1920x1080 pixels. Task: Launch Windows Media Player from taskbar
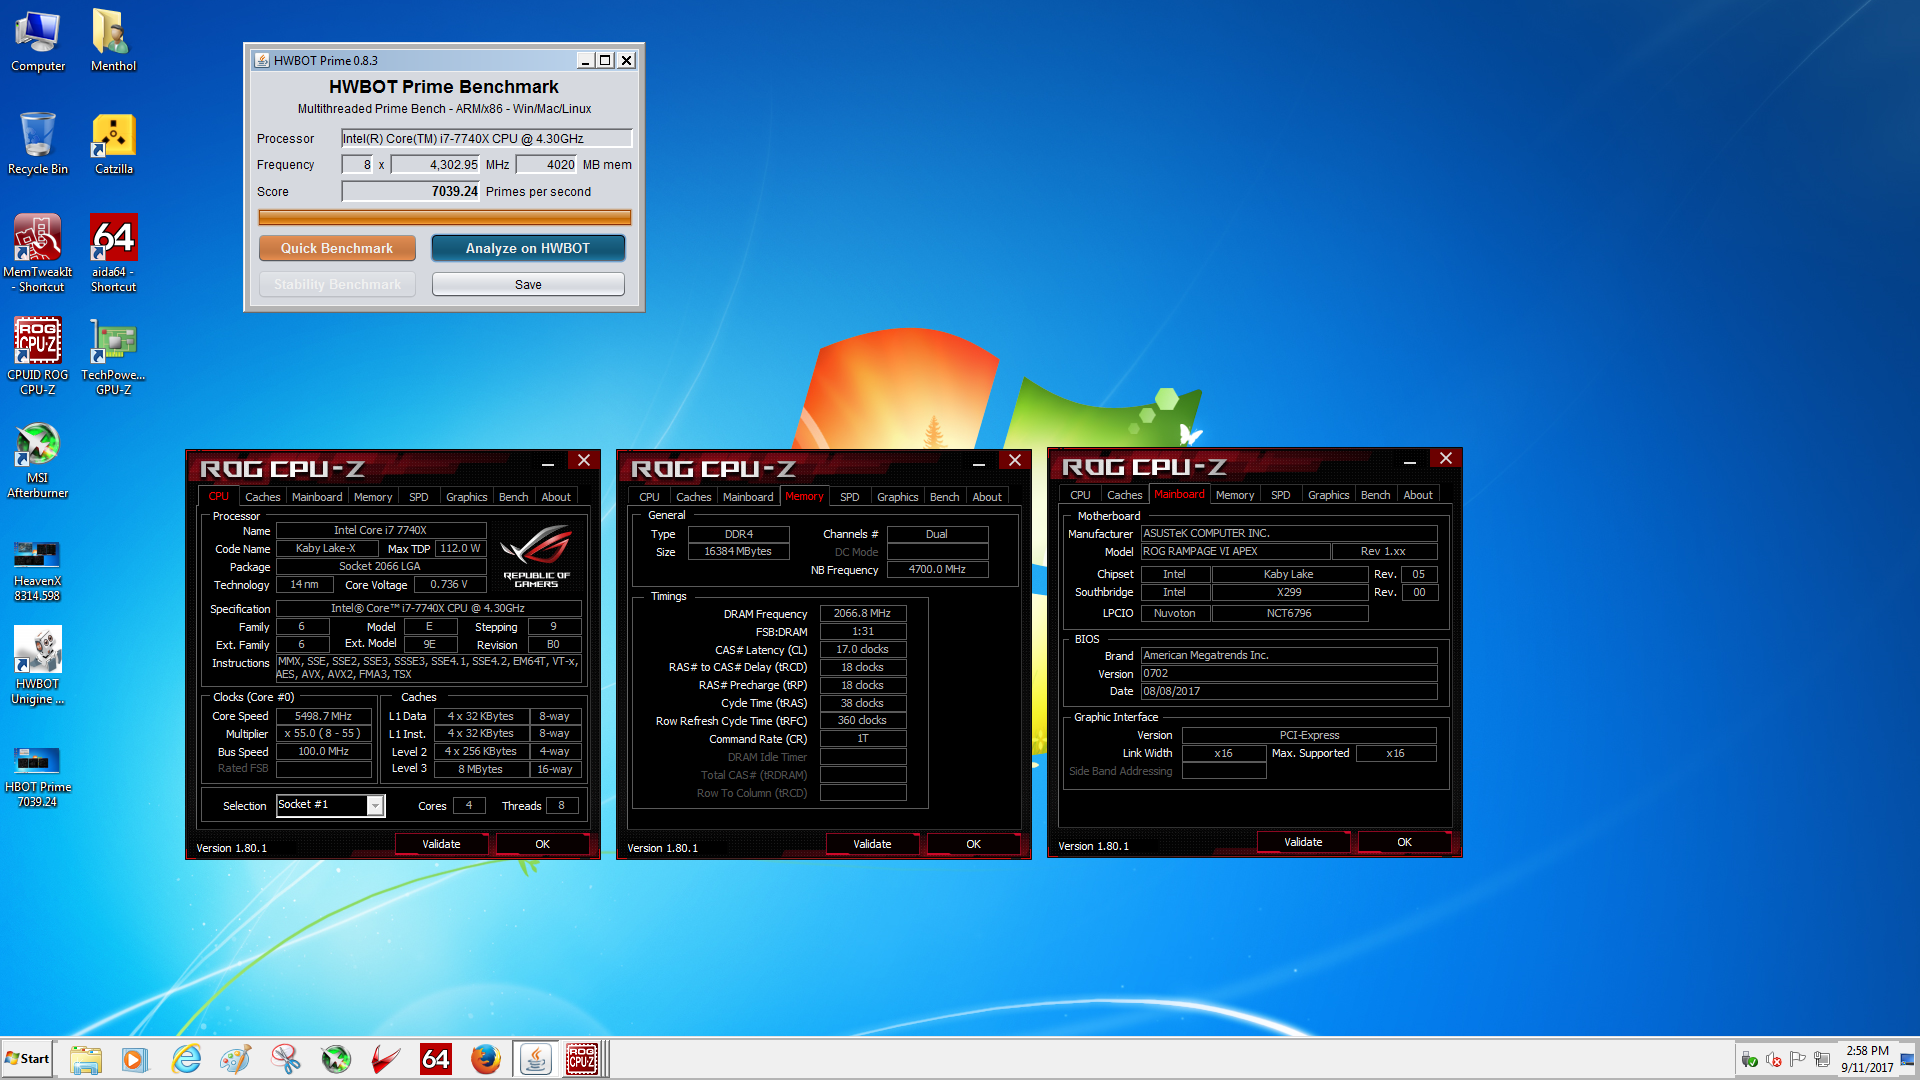click(134, 1059)
